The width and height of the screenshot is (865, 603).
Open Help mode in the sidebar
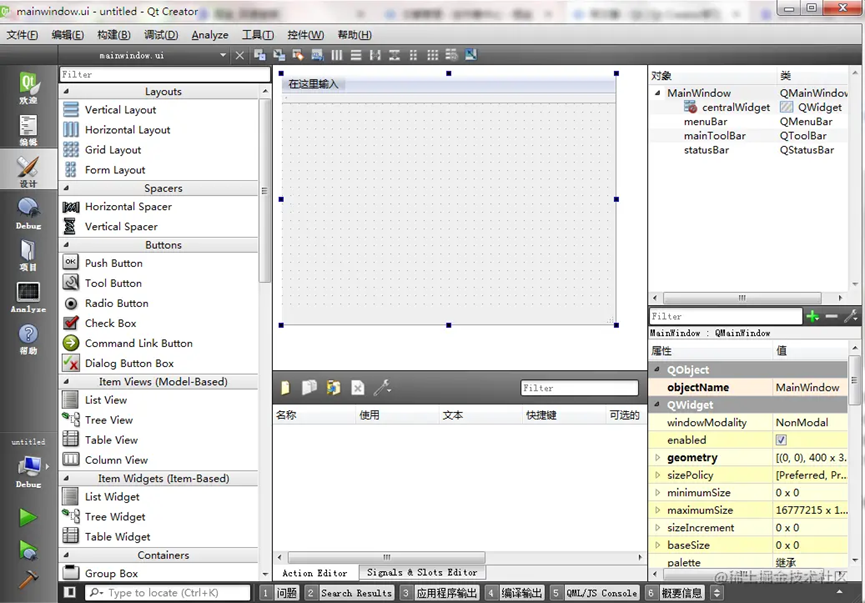tap(28, 339)
